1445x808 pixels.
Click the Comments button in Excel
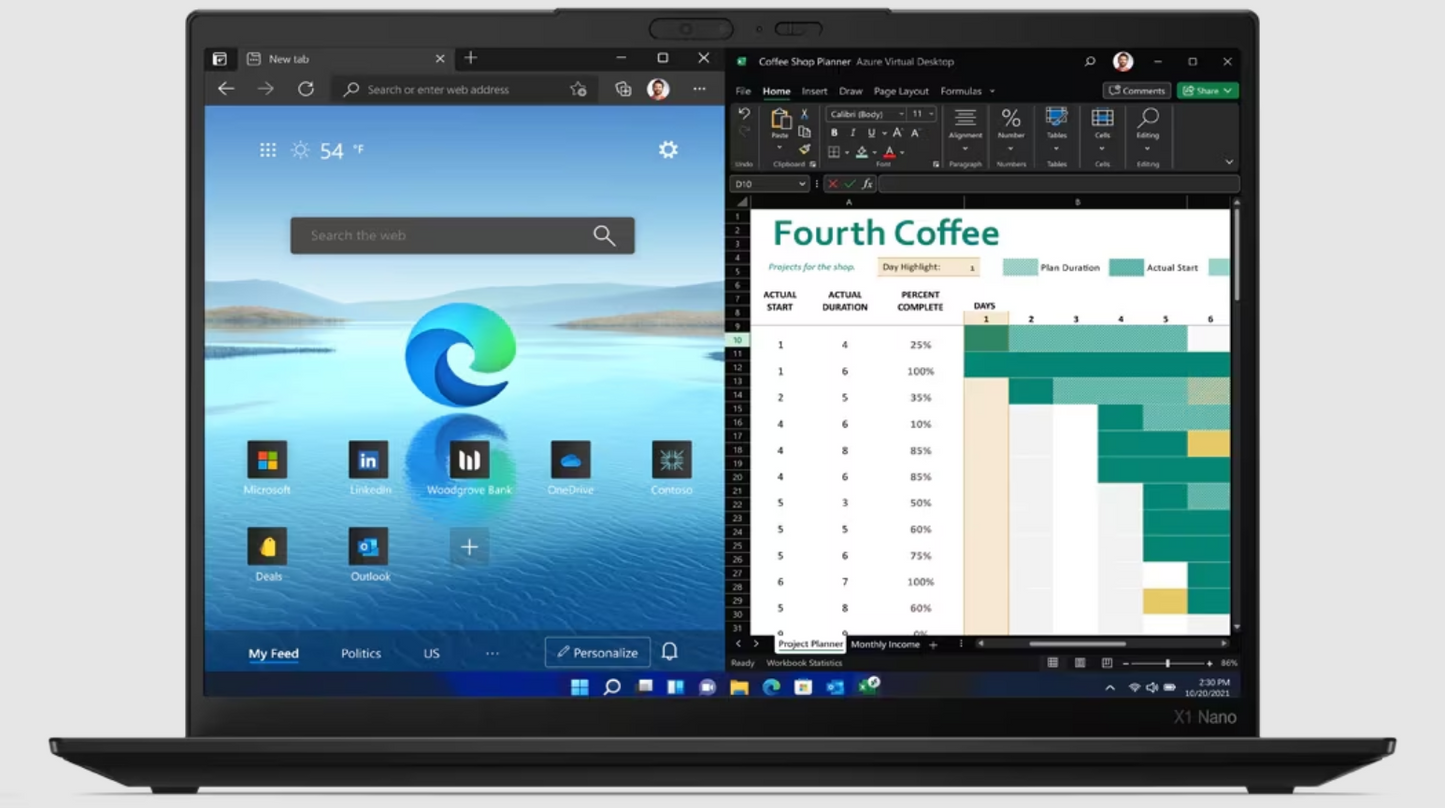pos(1137,91)
